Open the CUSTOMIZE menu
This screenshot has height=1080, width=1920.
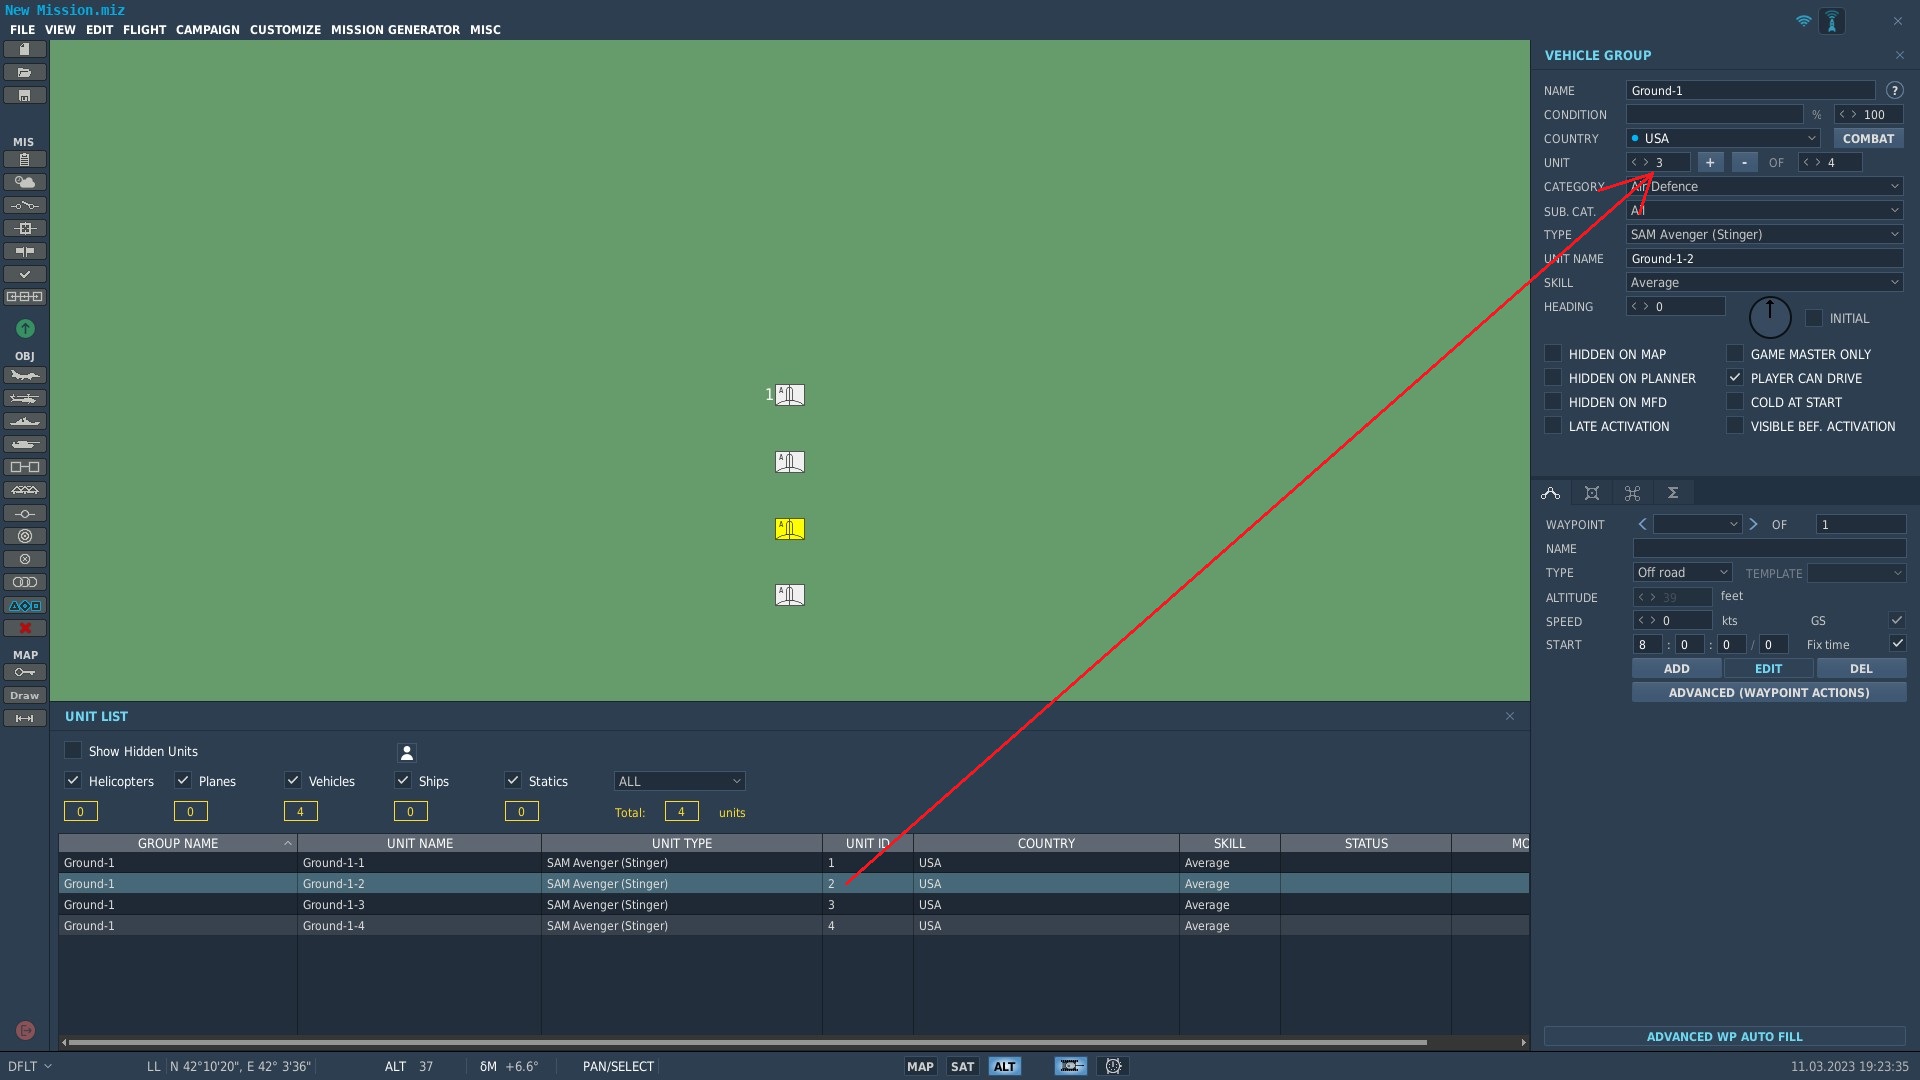[285, 30]
